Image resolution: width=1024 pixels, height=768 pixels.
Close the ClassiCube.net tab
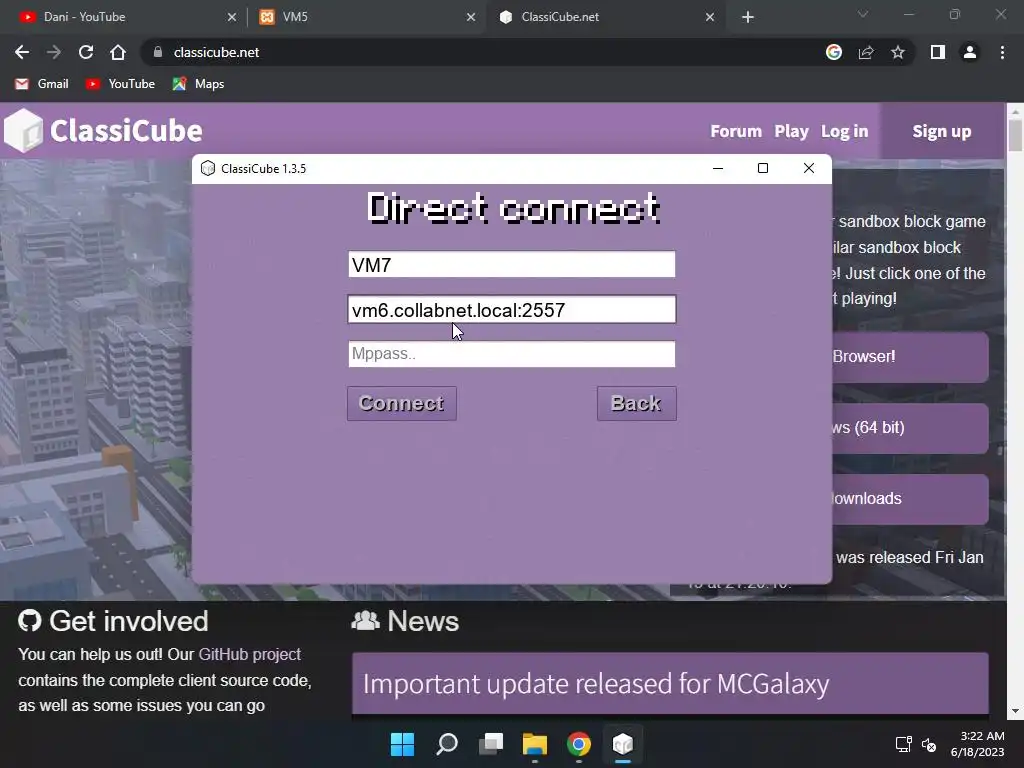710,17
